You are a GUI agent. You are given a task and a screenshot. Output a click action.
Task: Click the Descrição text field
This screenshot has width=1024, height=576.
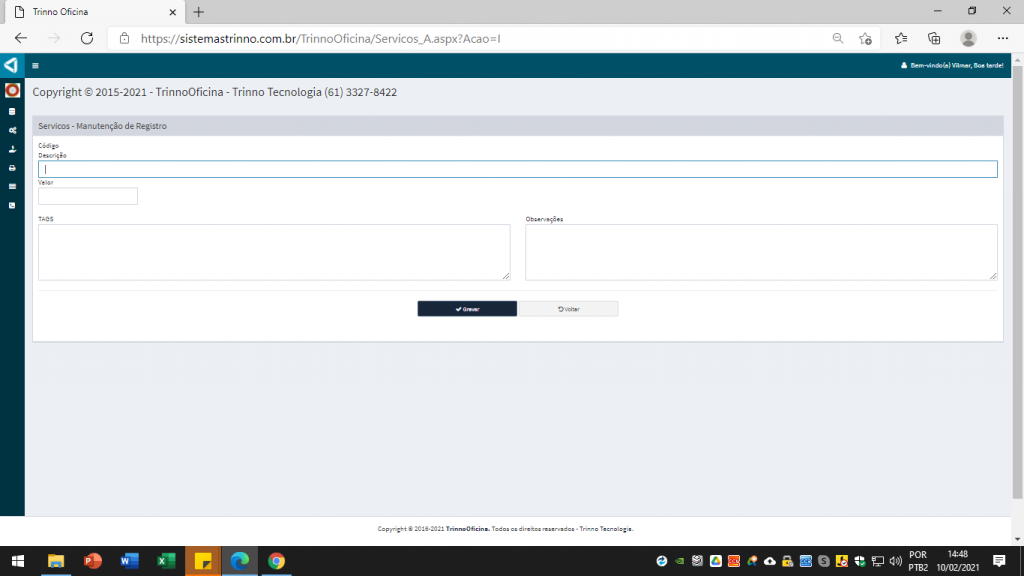(517, 169)
